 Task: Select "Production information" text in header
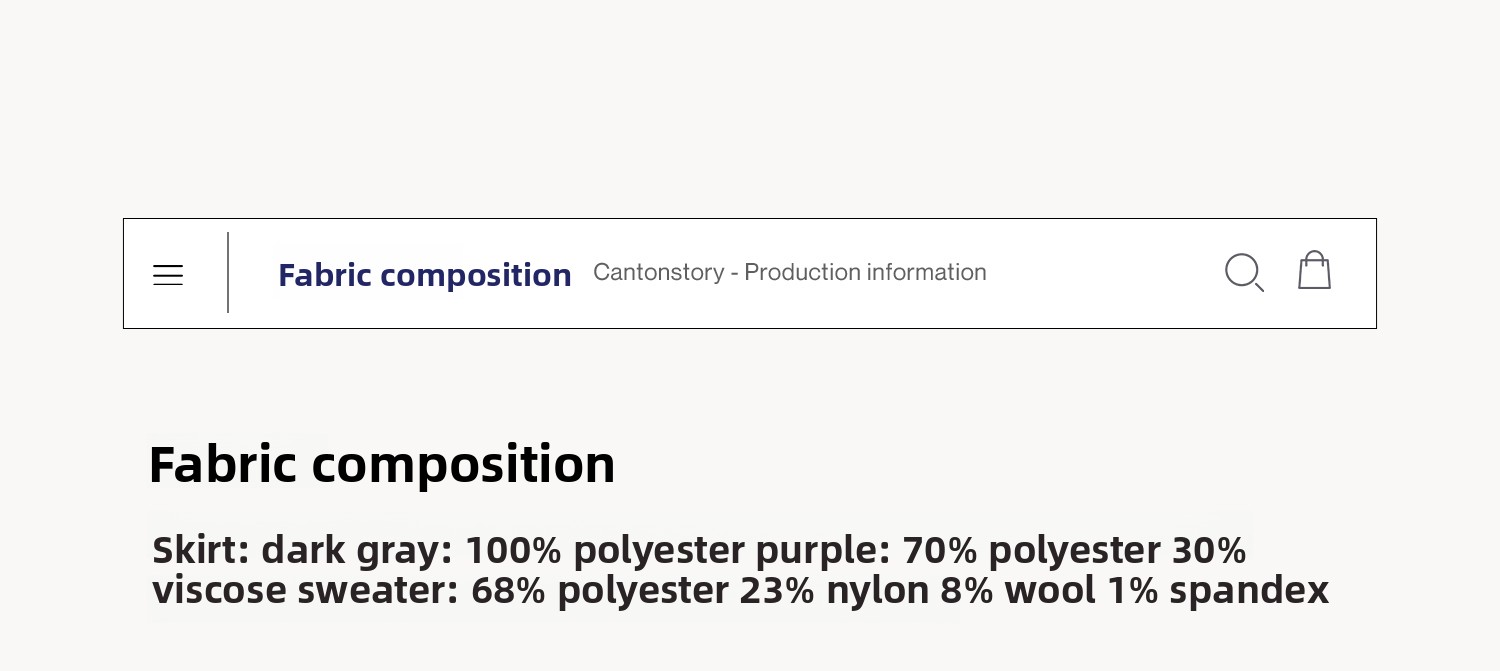point(865,272)
